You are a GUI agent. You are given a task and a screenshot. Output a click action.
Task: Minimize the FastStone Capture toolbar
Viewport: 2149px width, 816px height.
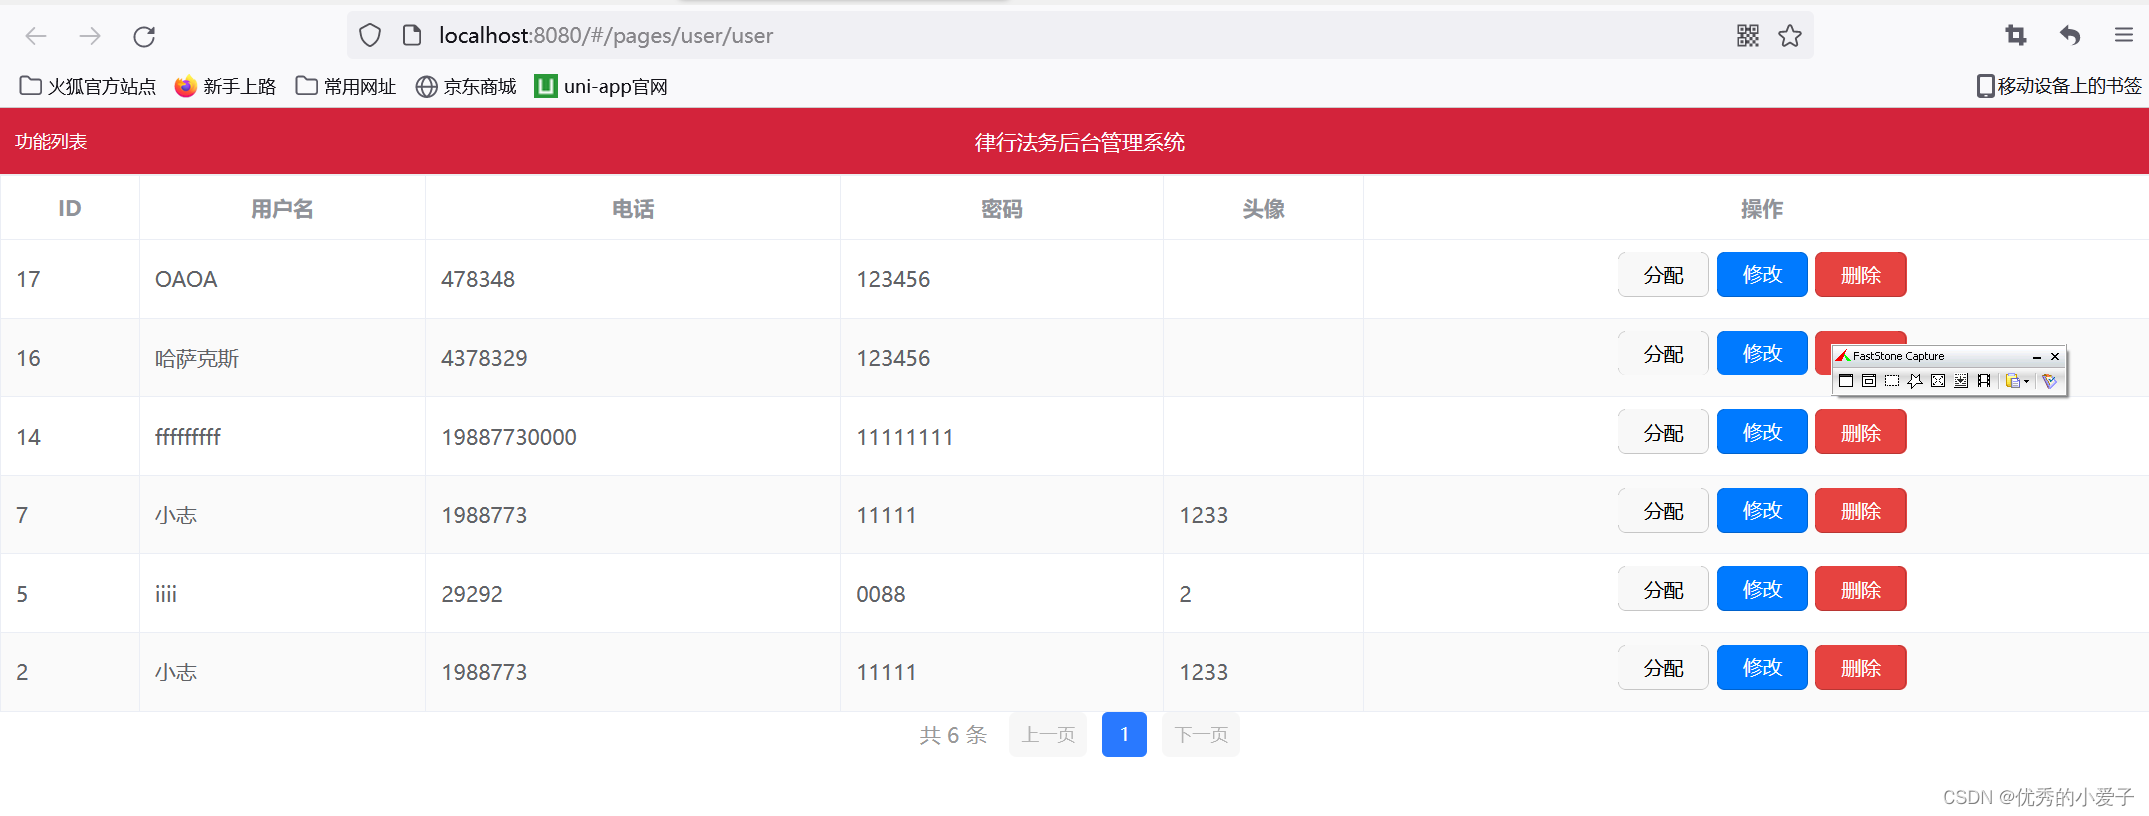click(x=2037, y=357)
